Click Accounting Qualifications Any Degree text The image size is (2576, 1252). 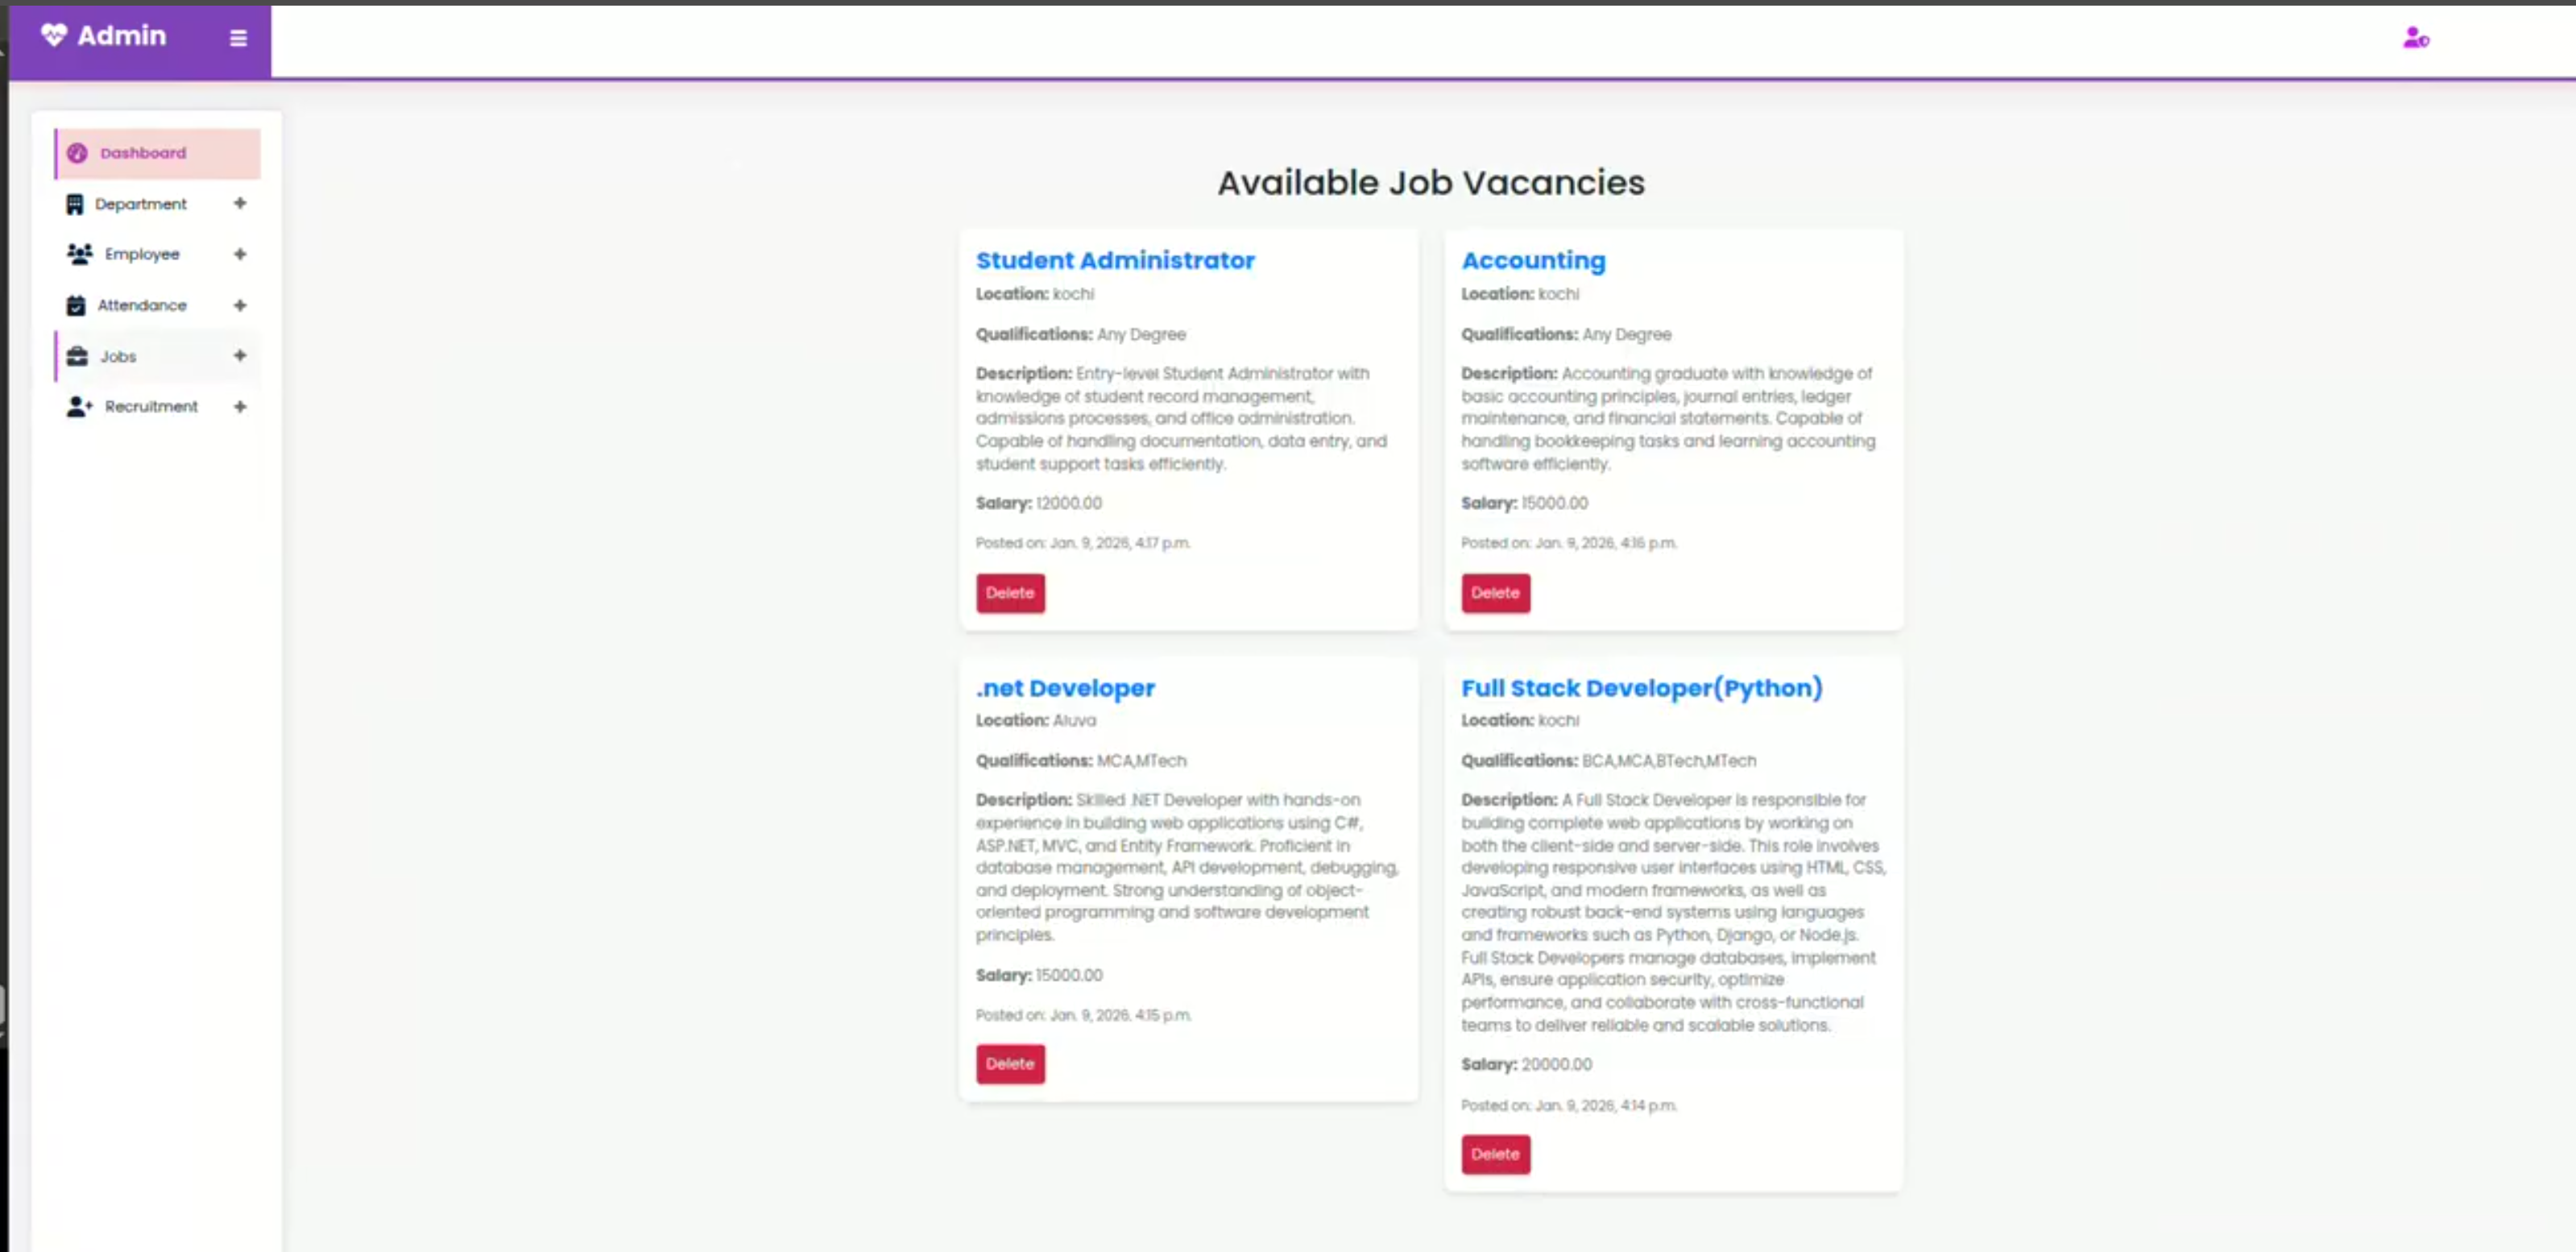[x=1566, y=334]
